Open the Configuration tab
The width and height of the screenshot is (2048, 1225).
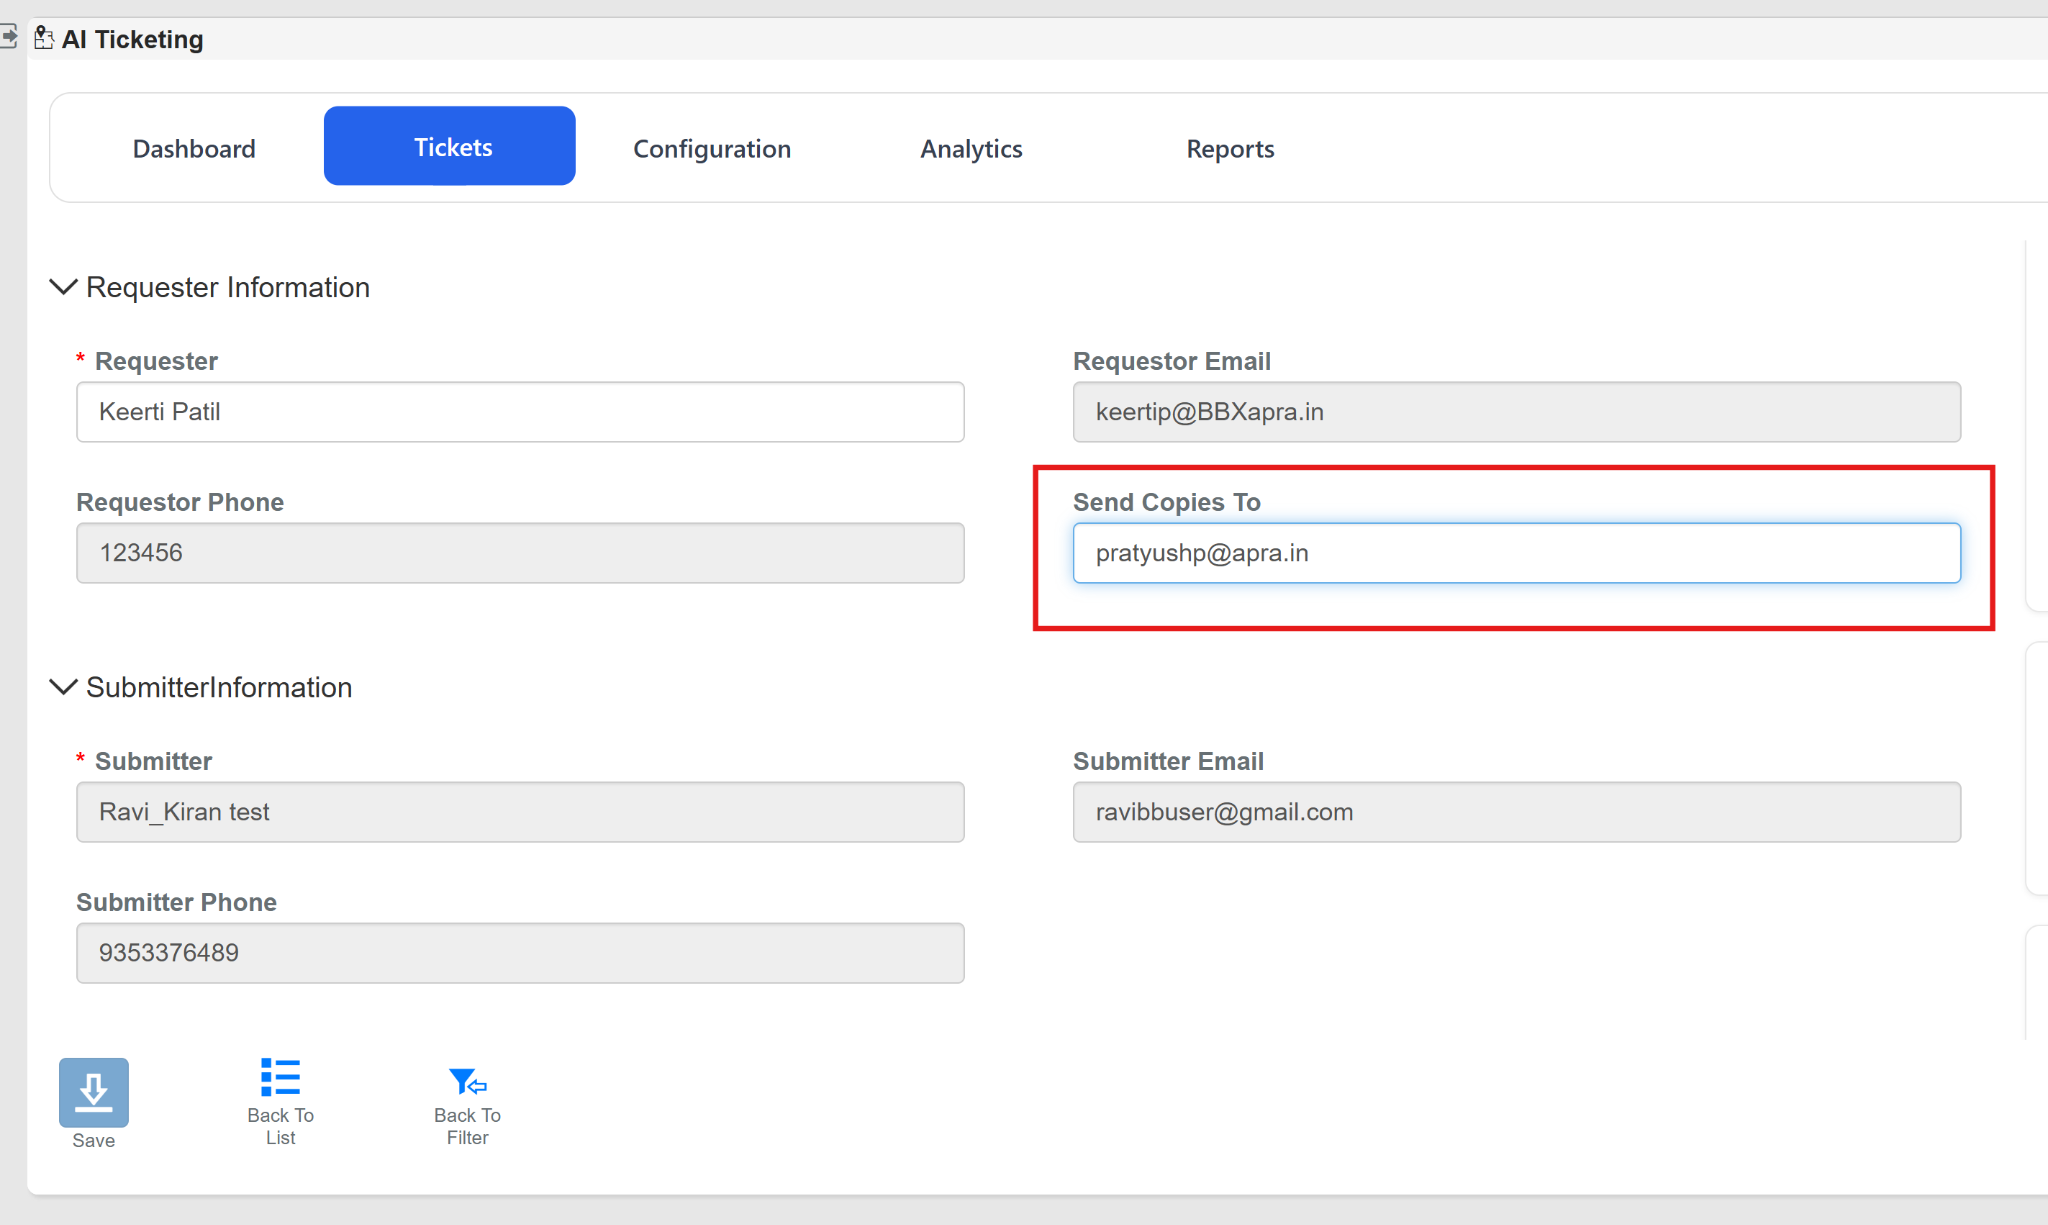712,148
